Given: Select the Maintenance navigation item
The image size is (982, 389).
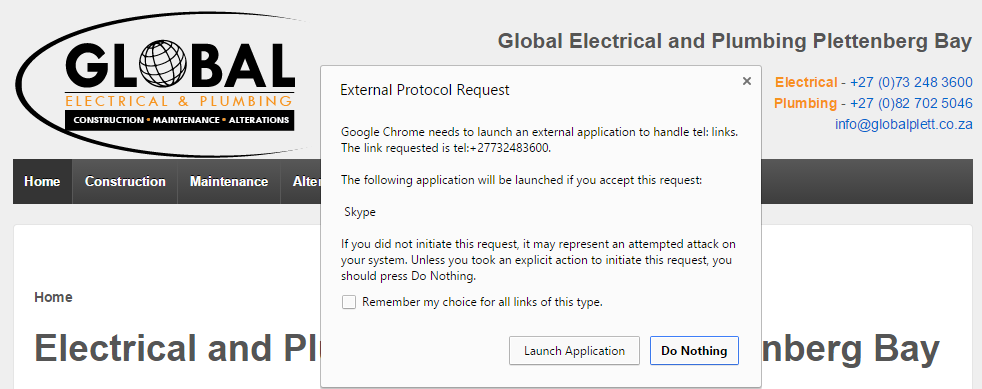Looking at the screenshot, I should click(229, 182).
